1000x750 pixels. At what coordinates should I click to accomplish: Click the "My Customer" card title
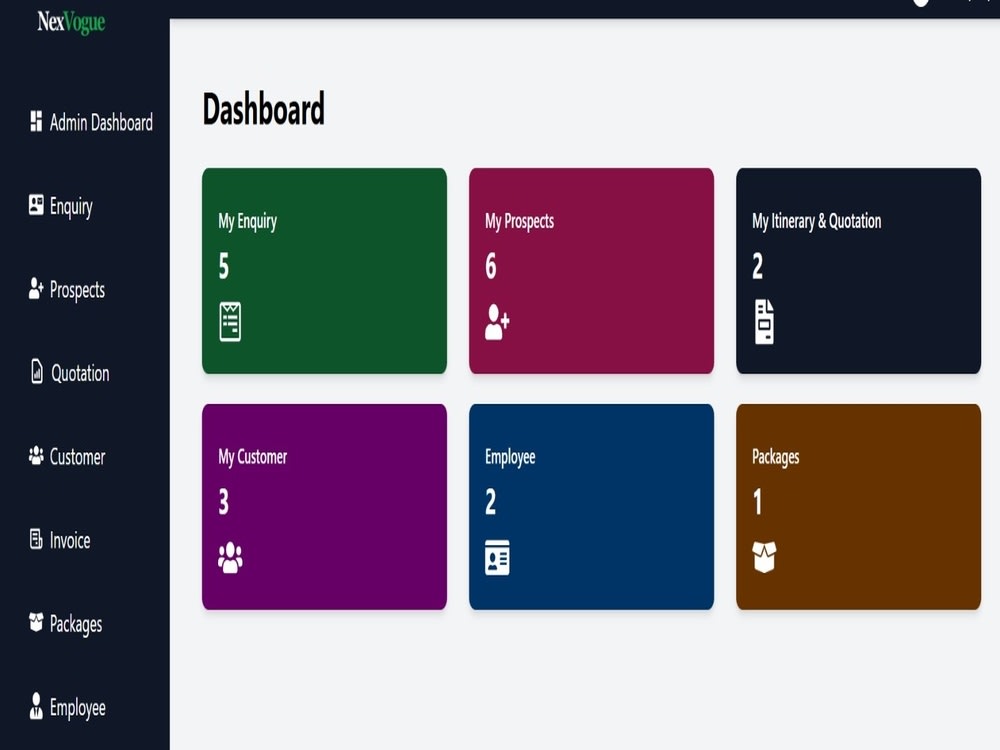tap(253, 457)
